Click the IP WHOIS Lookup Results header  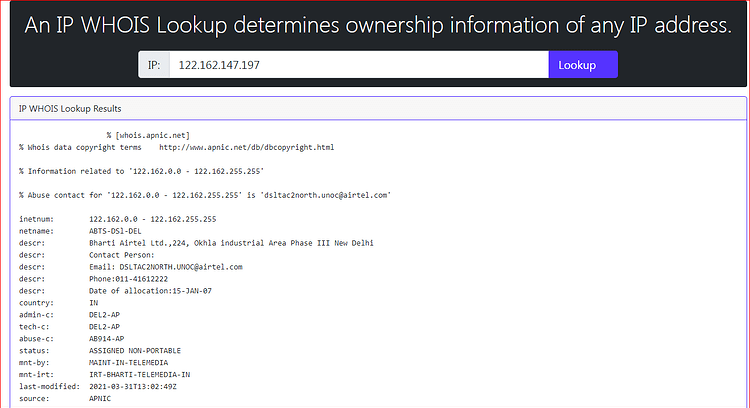pos(70,109)
